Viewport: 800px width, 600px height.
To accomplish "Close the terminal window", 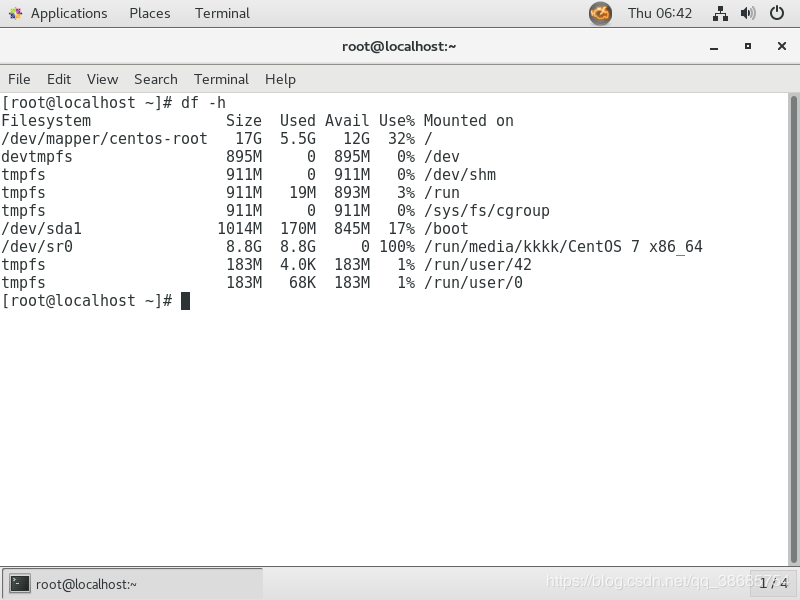I will [x=781, y=46].
